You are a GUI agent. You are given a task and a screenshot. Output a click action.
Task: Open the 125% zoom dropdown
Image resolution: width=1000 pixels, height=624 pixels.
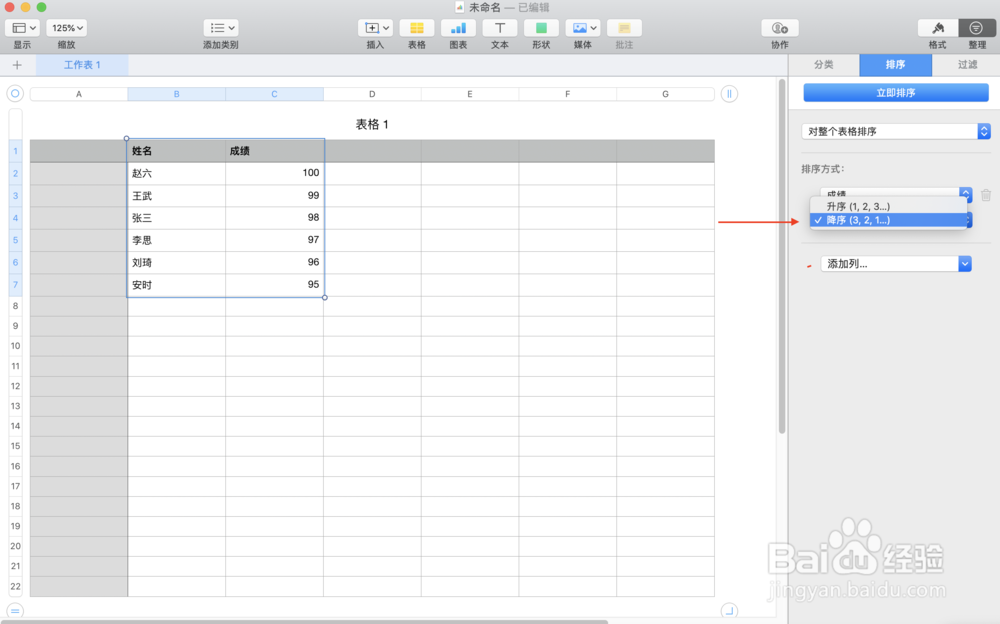[x=66, y=28]
